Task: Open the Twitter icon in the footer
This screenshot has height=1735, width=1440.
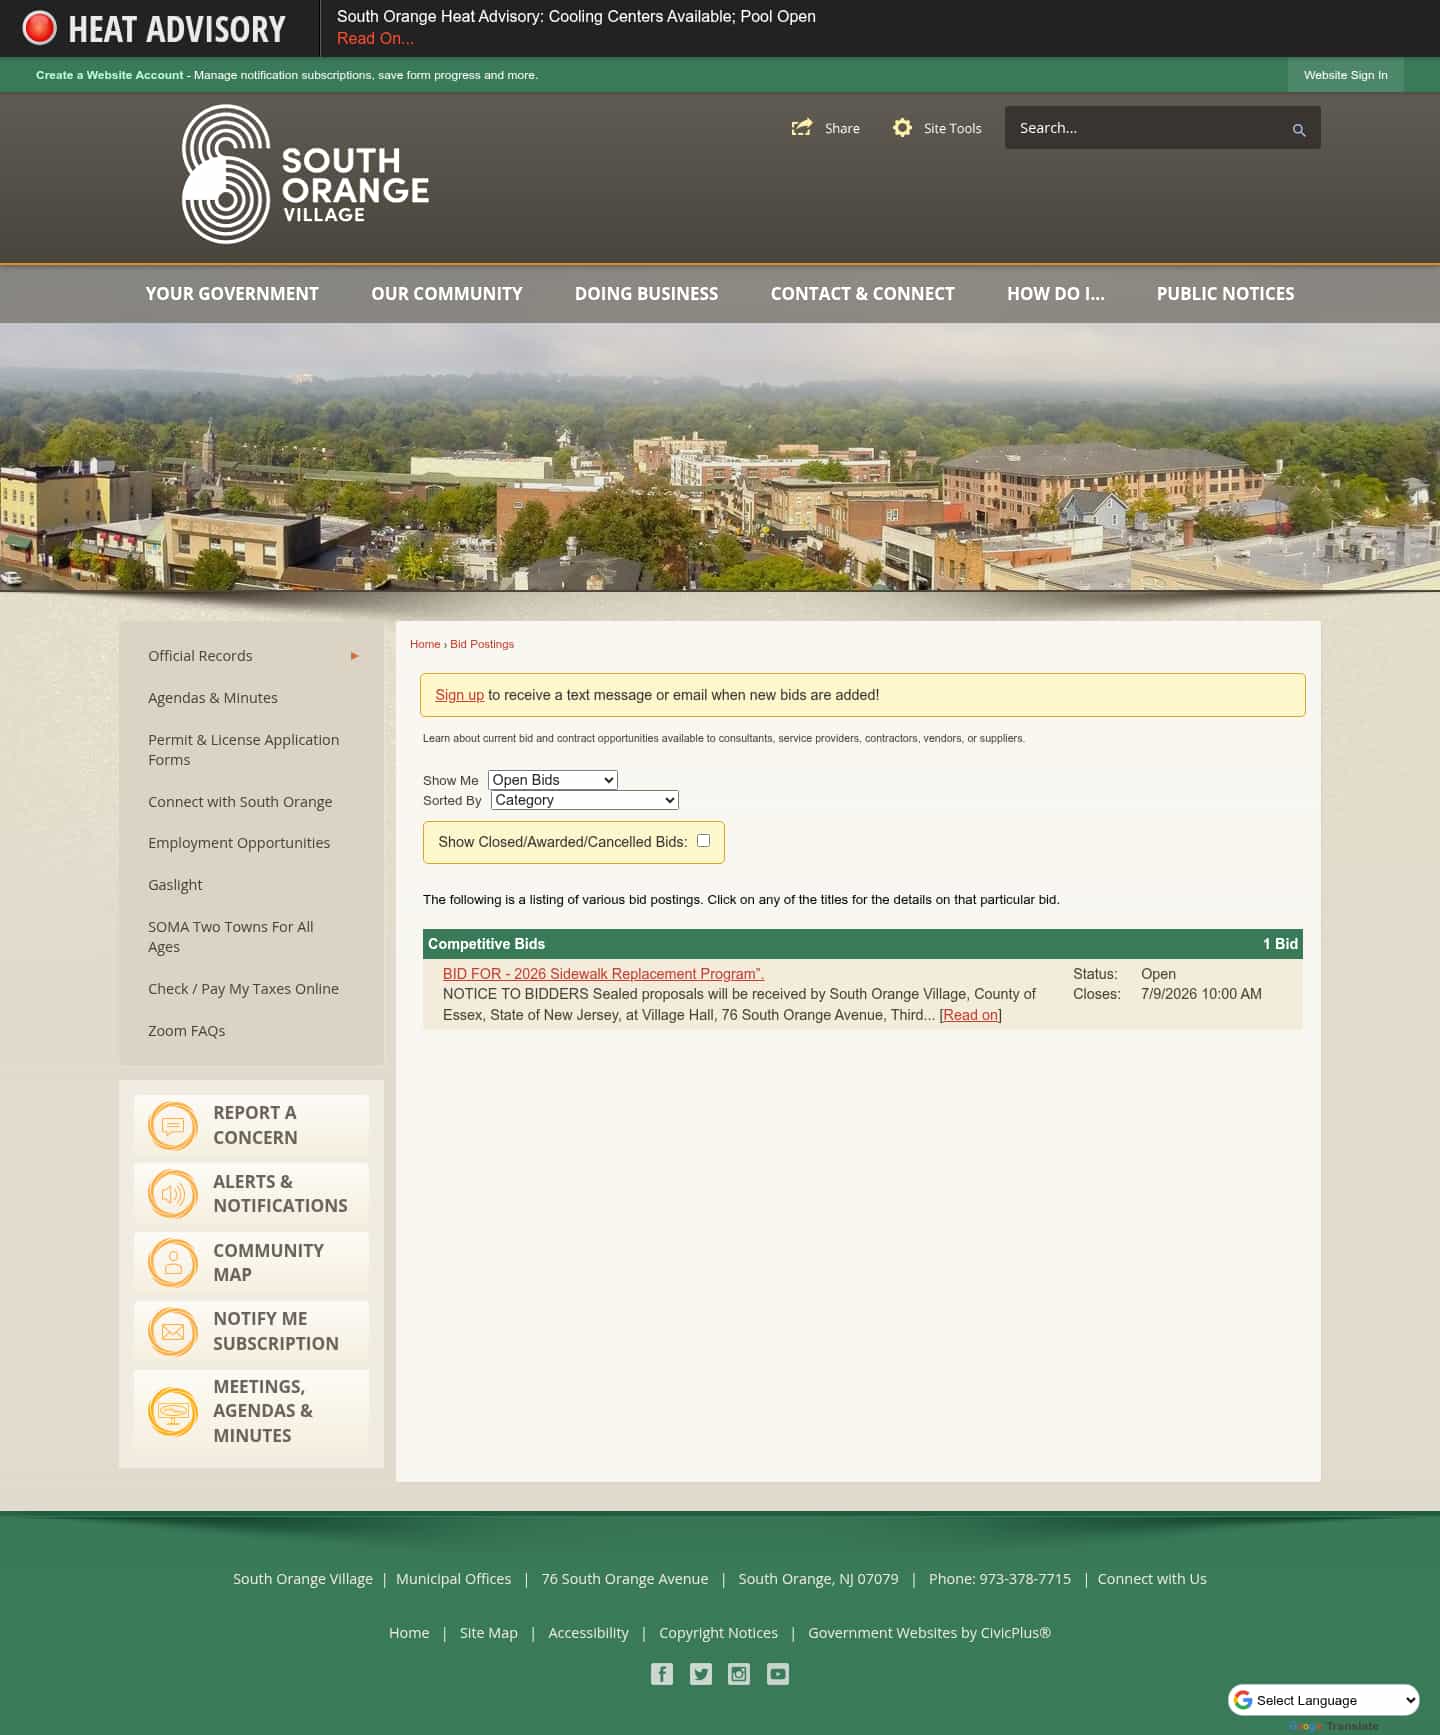Action: [x=701, y=1674]
